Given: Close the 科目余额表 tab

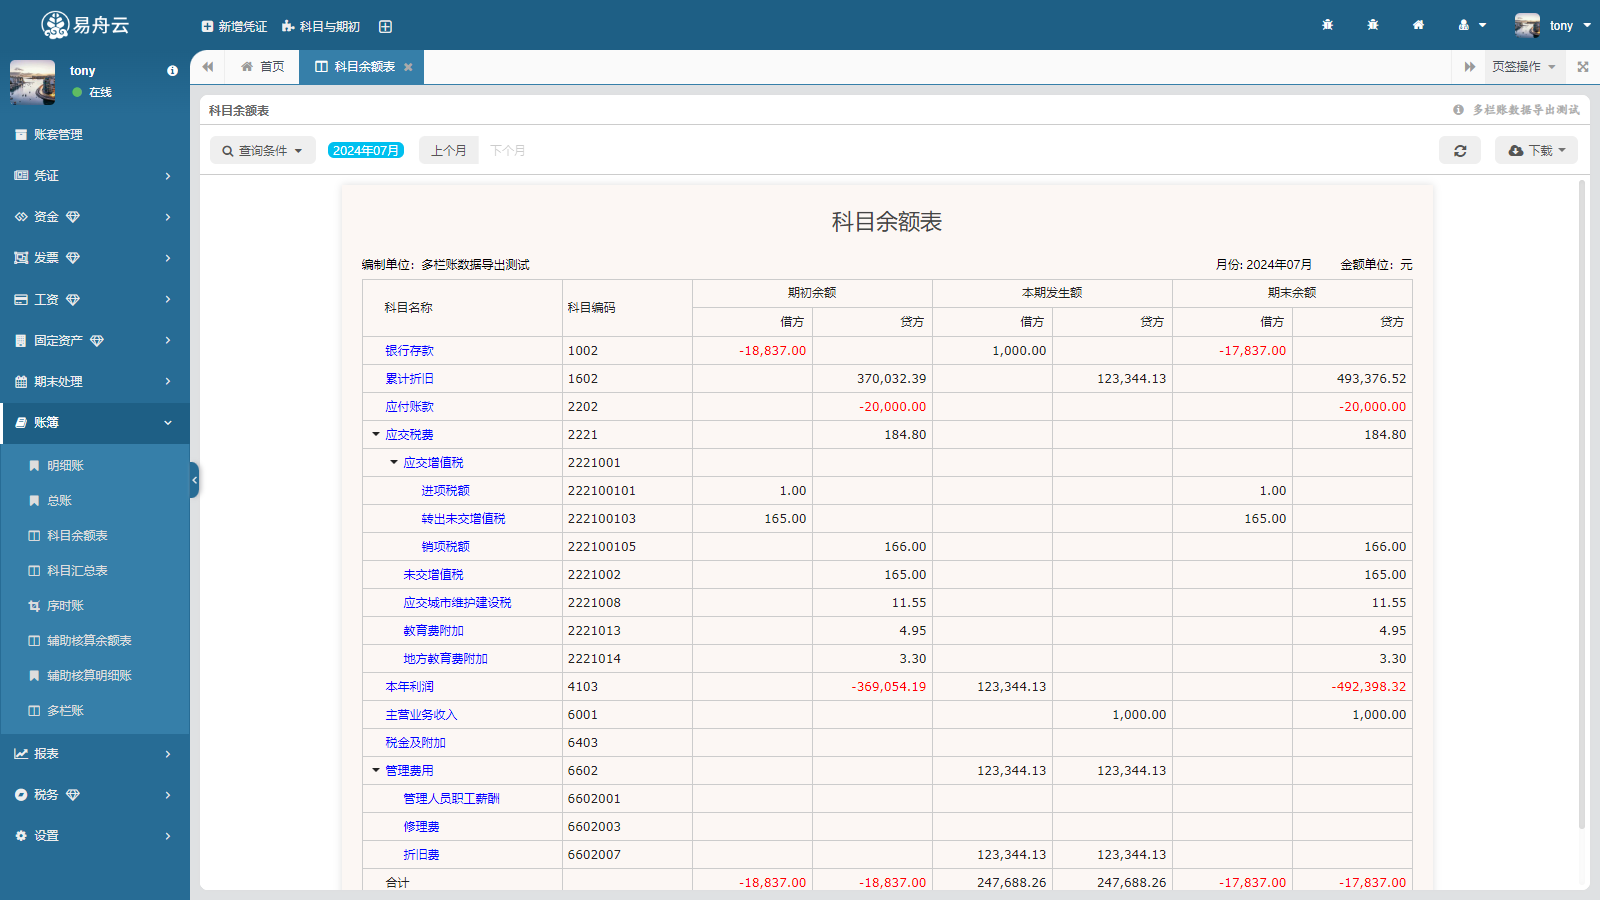Looking at the screenshot, I should click(408, 67).
